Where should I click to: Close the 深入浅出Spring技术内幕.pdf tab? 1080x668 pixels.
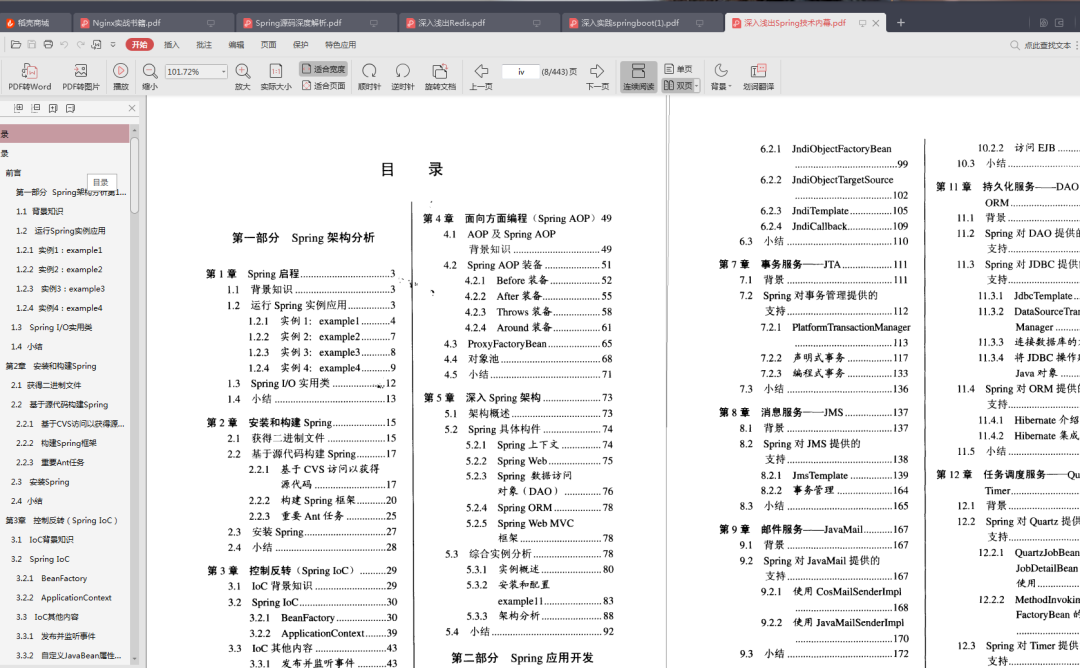tap(875, 23)
